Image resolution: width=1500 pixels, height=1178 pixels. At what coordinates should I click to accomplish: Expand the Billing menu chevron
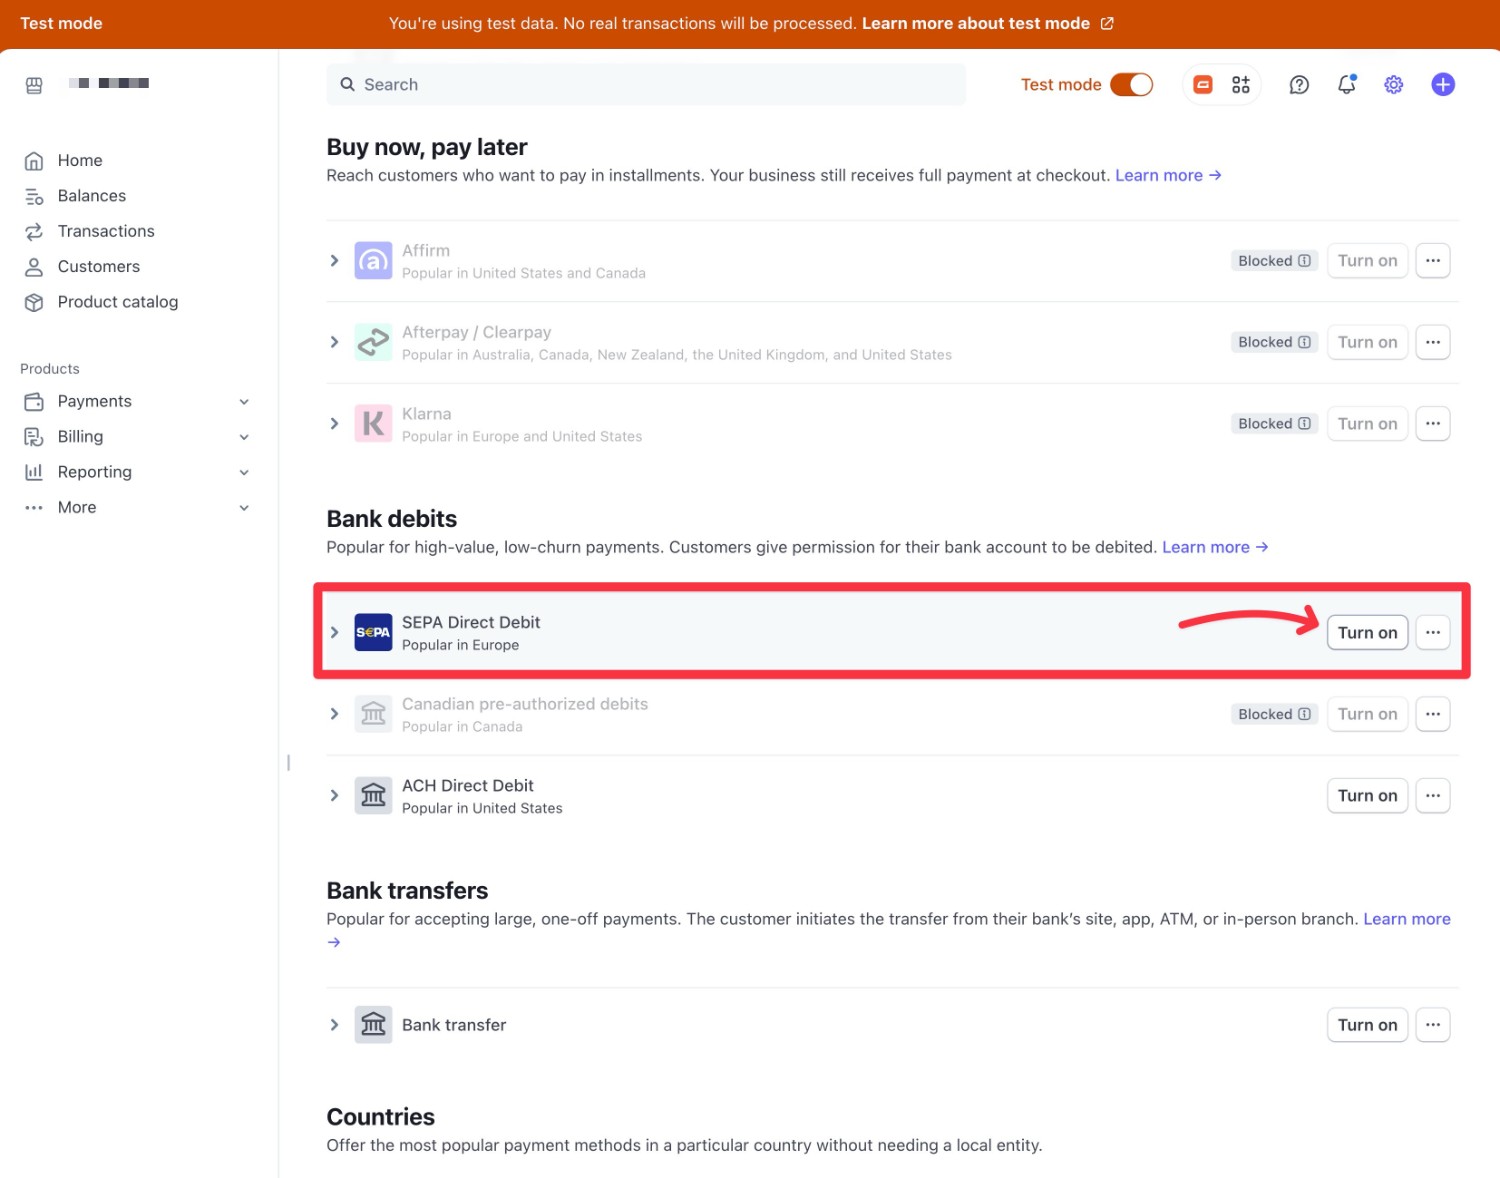(x=244, y=437)
